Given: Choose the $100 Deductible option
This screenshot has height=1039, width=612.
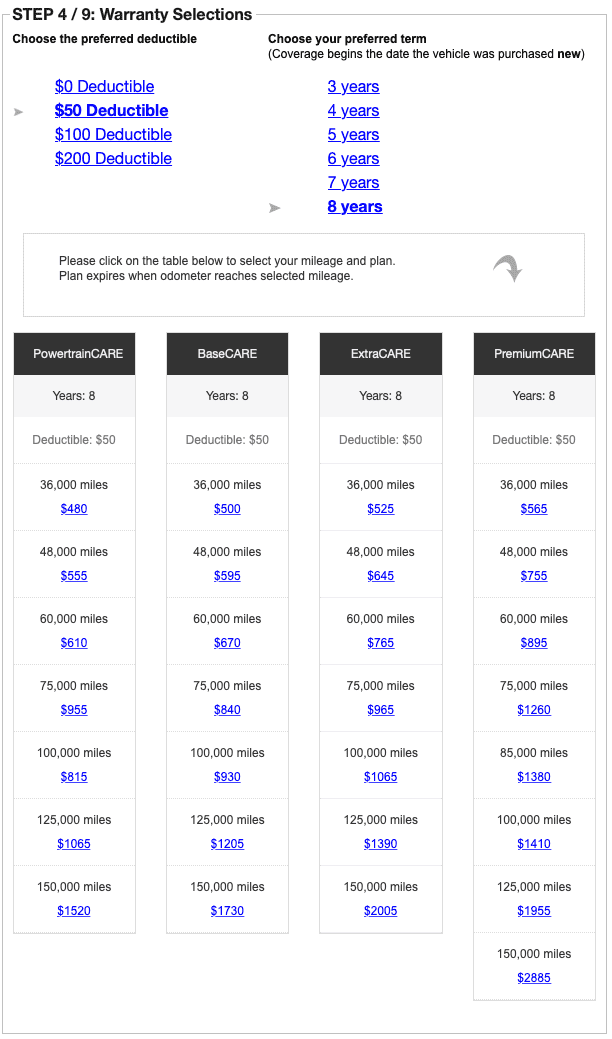Looking at the screenshot, I should point(113,135).
